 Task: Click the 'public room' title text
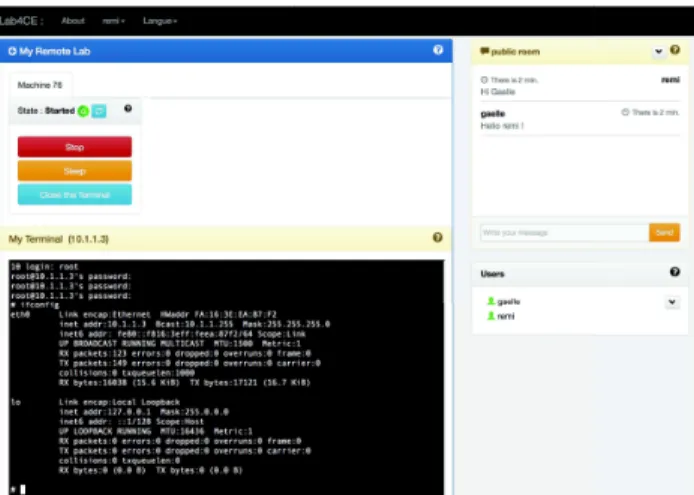[x=515, y=52]
